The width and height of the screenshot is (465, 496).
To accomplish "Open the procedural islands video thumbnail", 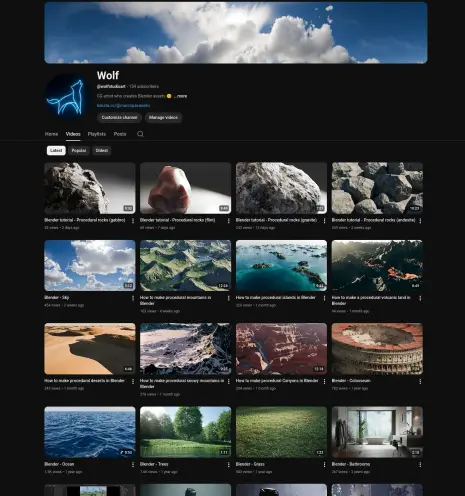I will [281, 265].
